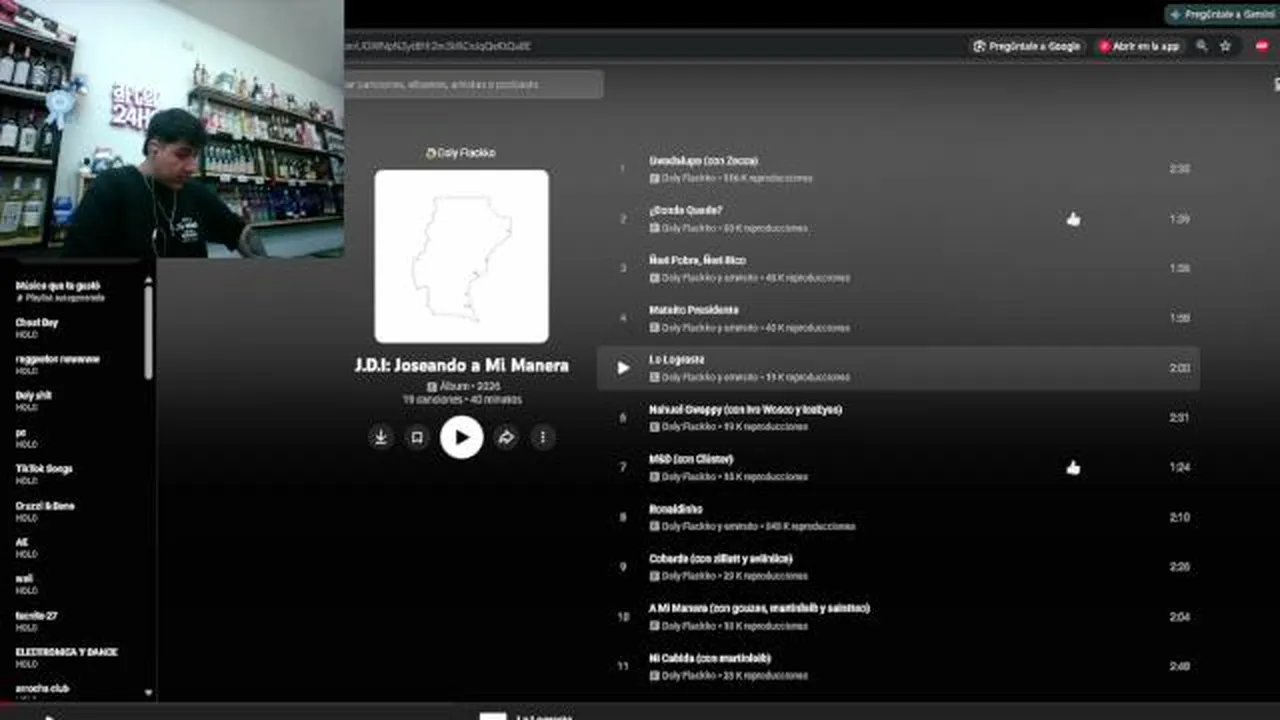Download the J.D.I album

tap(381, 437)
